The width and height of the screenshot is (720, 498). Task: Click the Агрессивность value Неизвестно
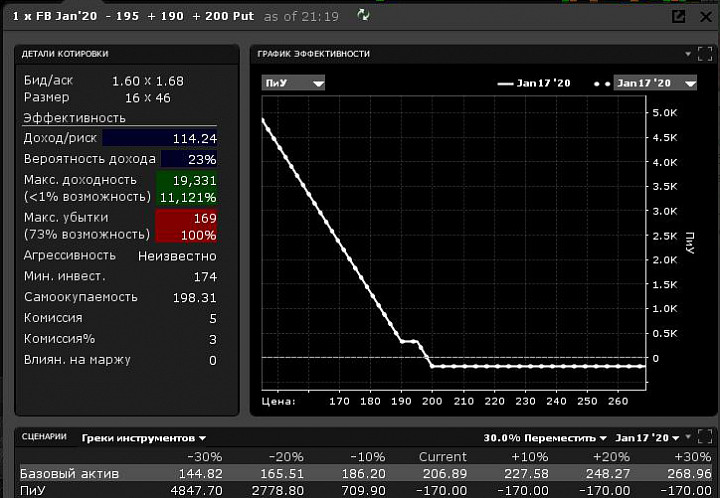click(x=177, y=256)
